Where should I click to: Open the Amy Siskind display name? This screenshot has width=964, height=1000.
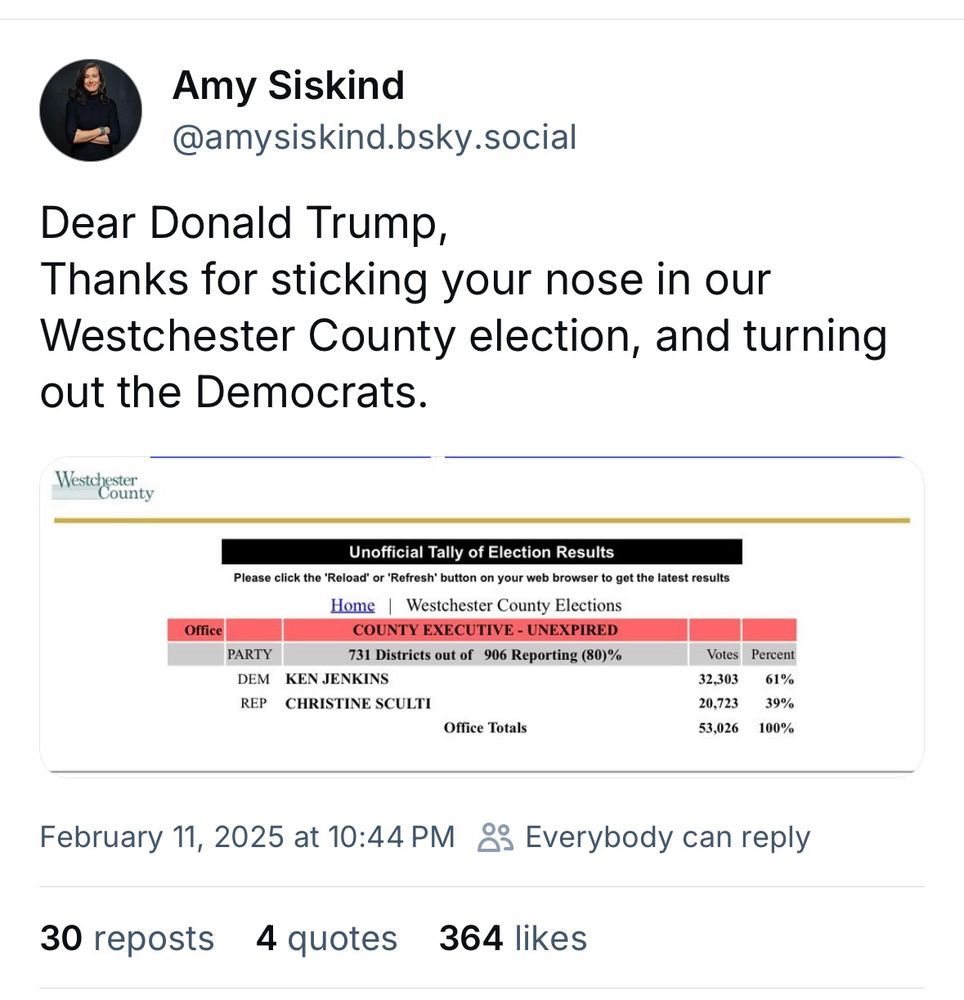pyautogui.click(x=288, y=85)
